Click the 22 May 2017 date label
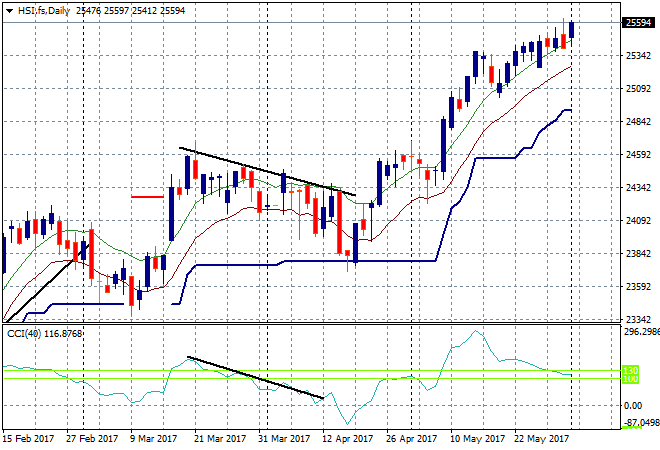660x450 pixels. tap(541, 439)
